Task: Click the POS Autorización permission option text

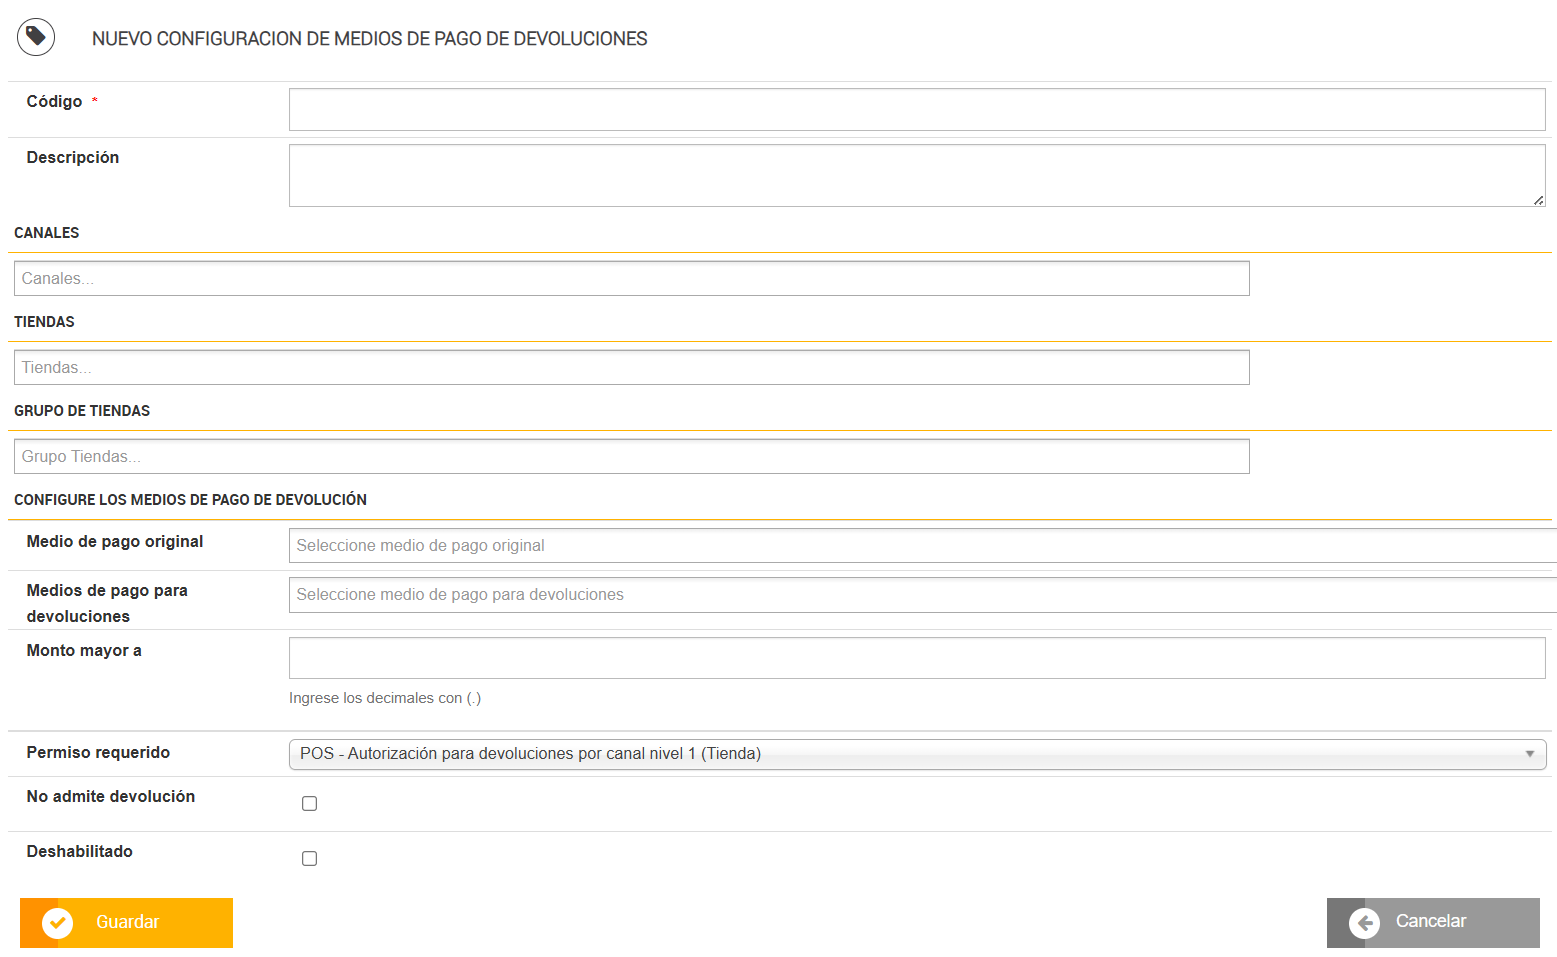Action: pyautogui.click(x=530, y=754)
